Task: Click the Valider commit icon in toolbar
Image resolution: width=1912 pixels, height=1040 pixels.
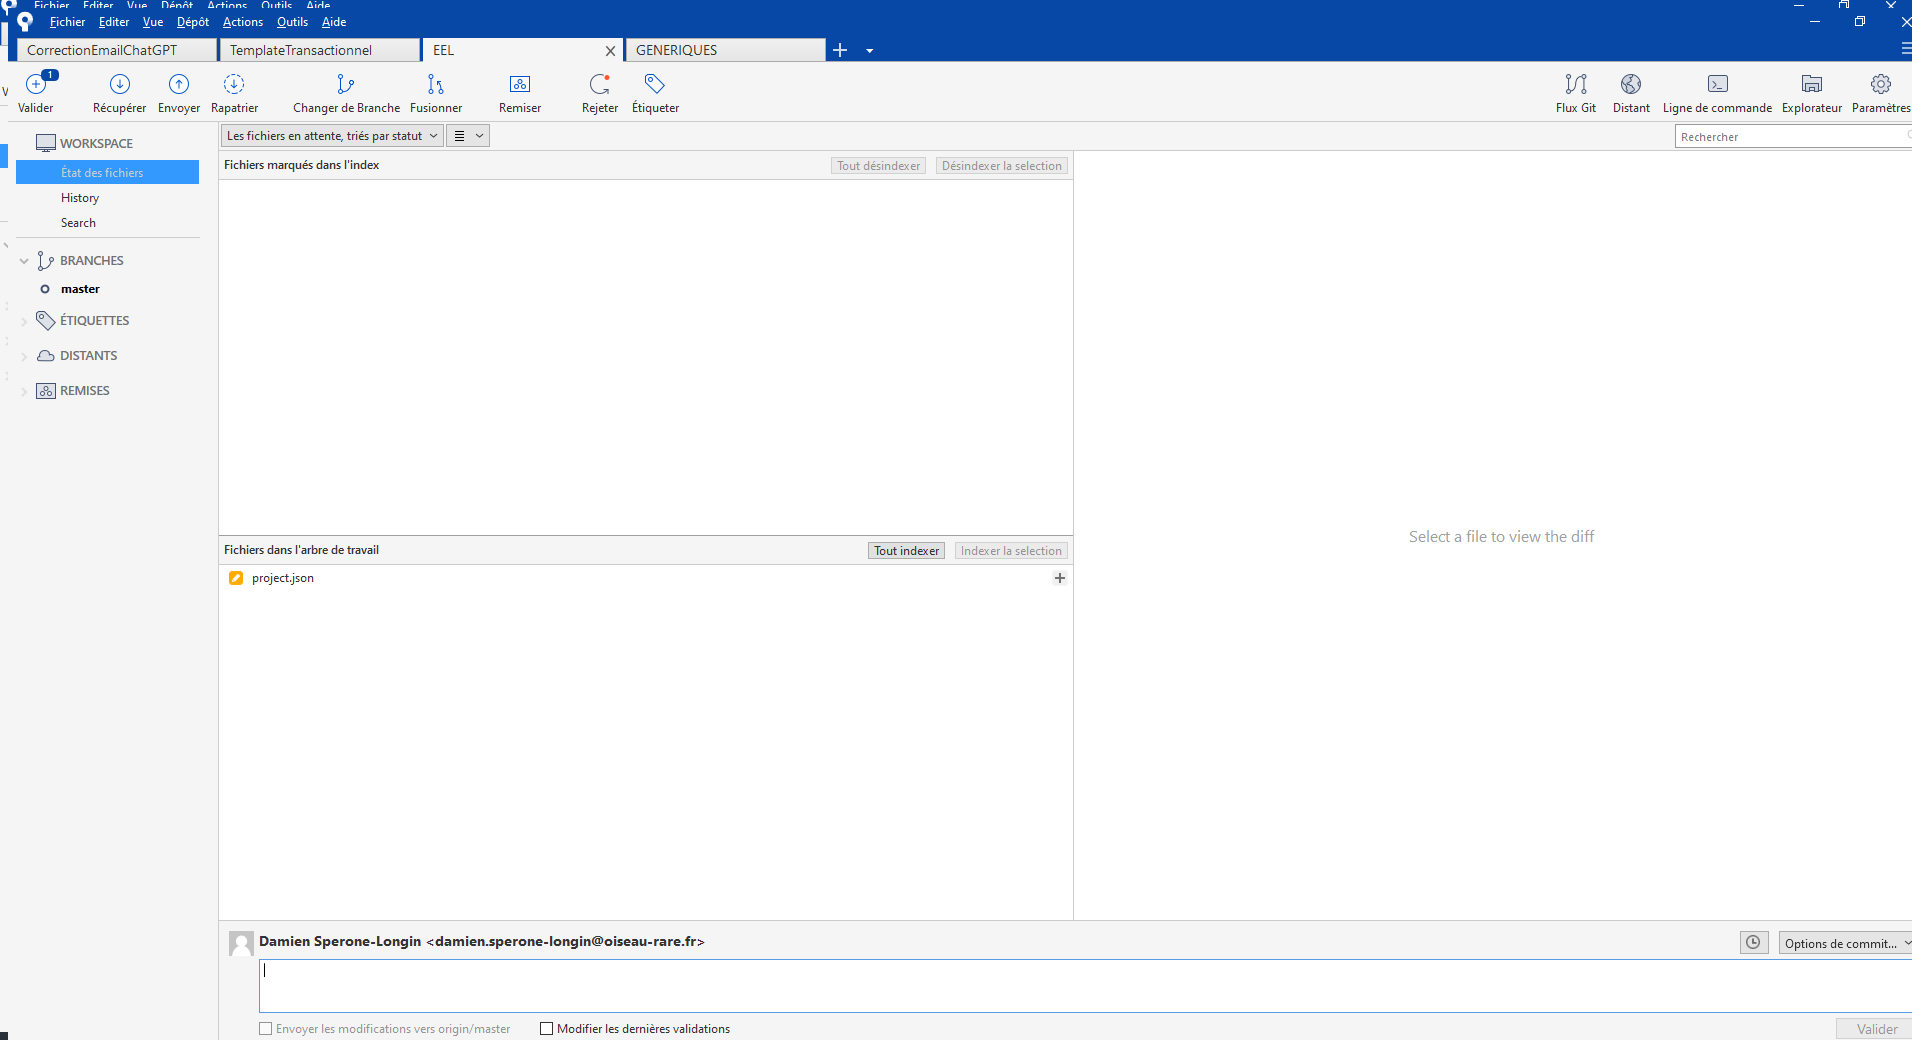Action: [x=36, y=85]
